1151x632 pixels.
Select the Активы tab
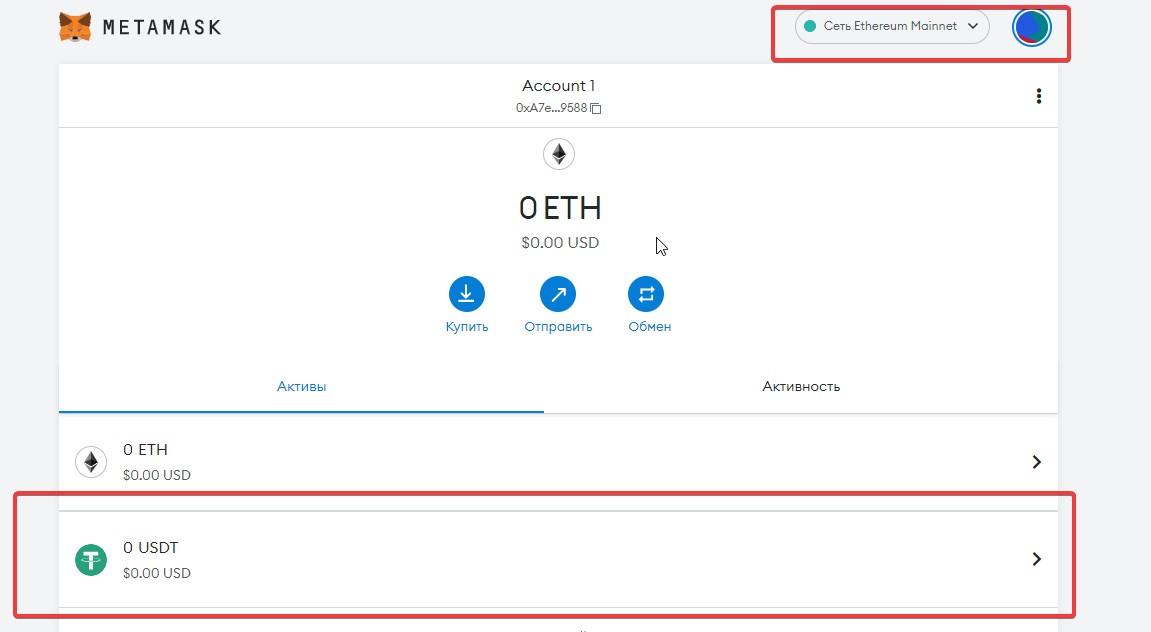click(302, 386)
